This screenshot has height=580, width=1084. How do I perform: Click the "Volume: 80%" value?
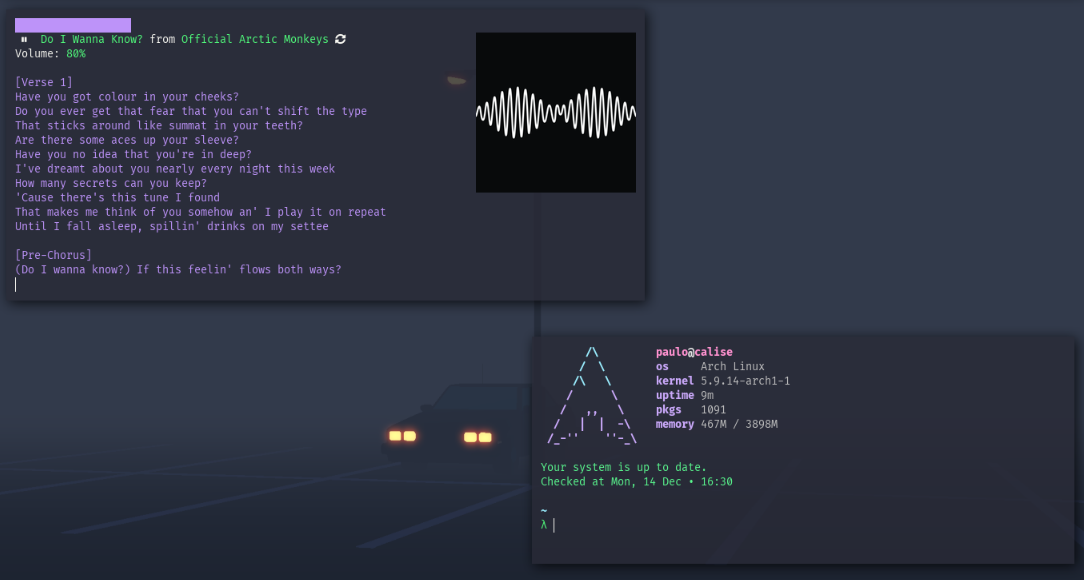tap(76, 53)
